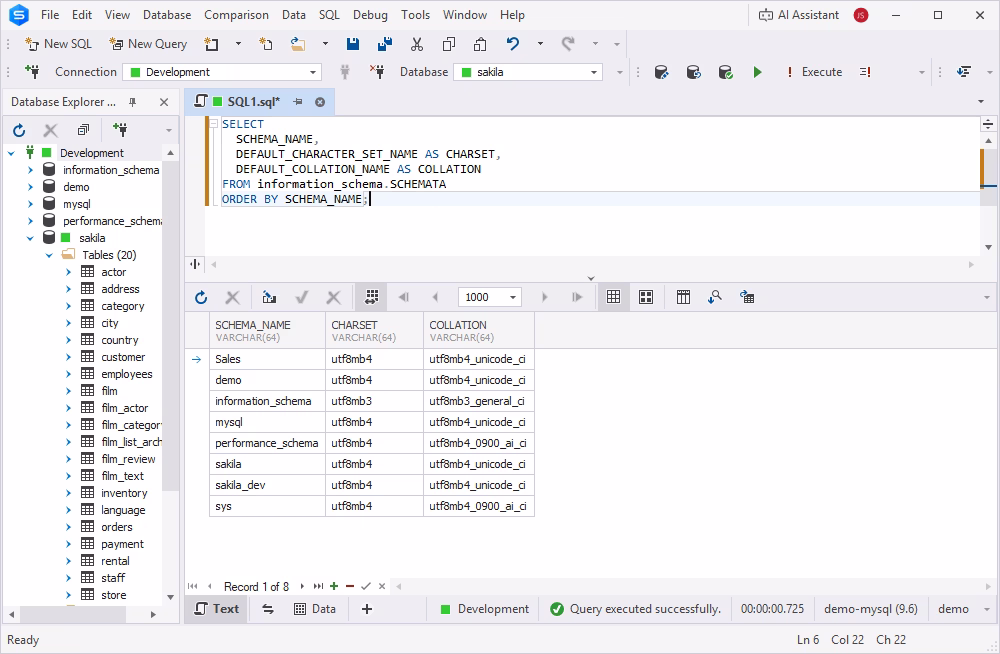Refresh the Database Explorer tree
1000x654 pixels.
point(19,130)
